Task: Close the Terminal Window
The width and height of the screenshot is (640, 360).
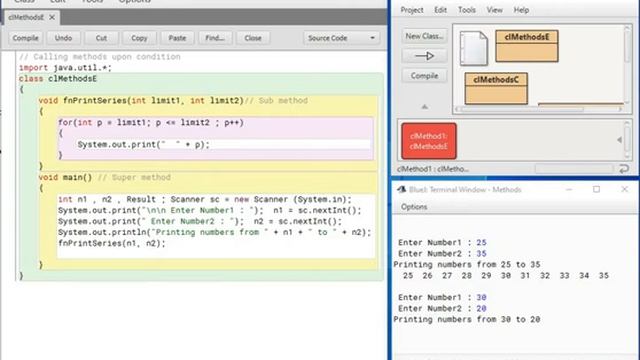Action: [624, 189]
